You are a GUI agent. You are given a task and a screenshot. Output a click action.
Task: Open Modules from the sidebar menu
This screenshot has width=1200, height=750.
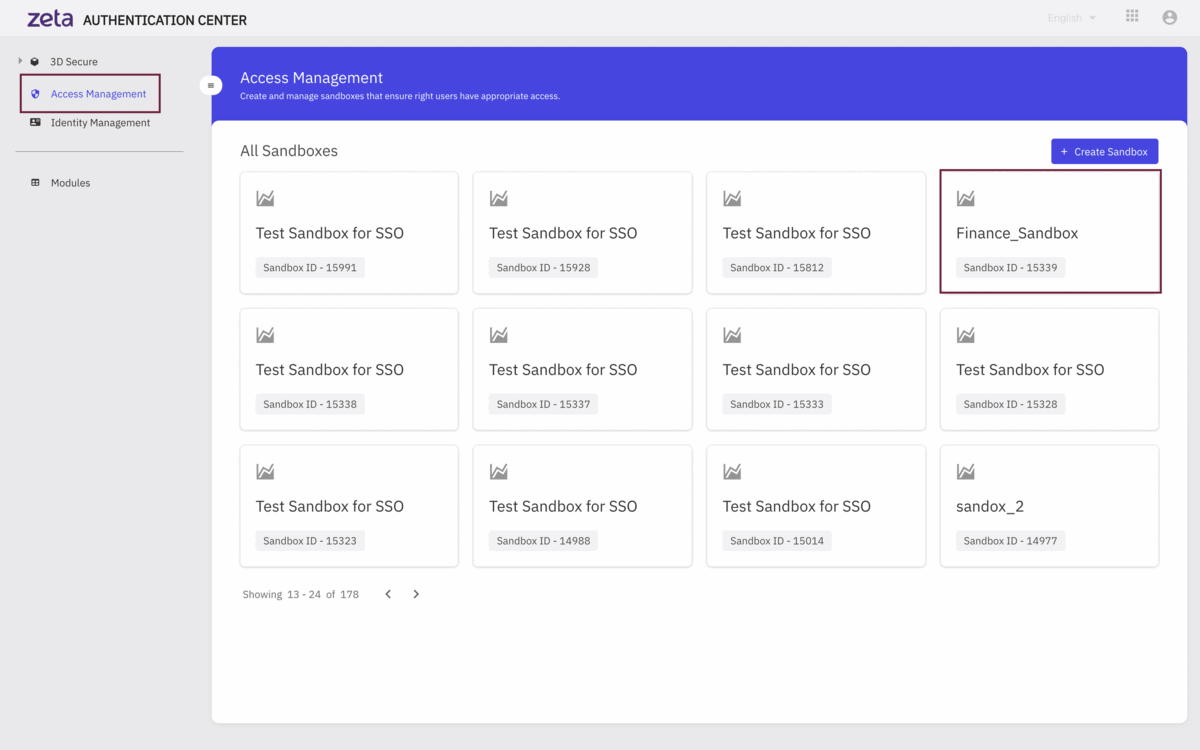point(70,183)
